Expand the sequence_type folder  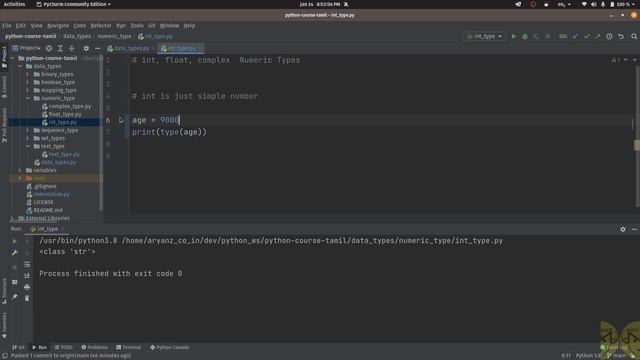click(28, 130)
